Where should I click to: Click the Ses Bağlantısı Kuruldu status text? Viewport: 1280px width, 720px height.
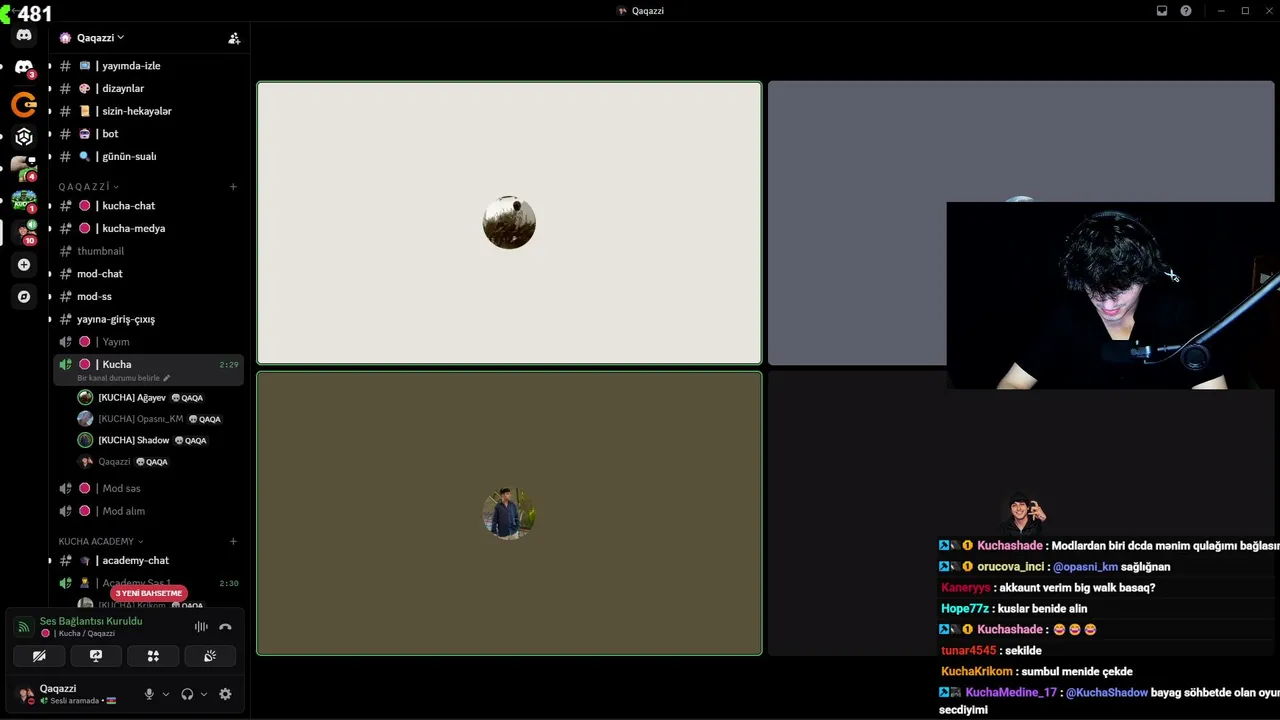[x=91, y=621]
